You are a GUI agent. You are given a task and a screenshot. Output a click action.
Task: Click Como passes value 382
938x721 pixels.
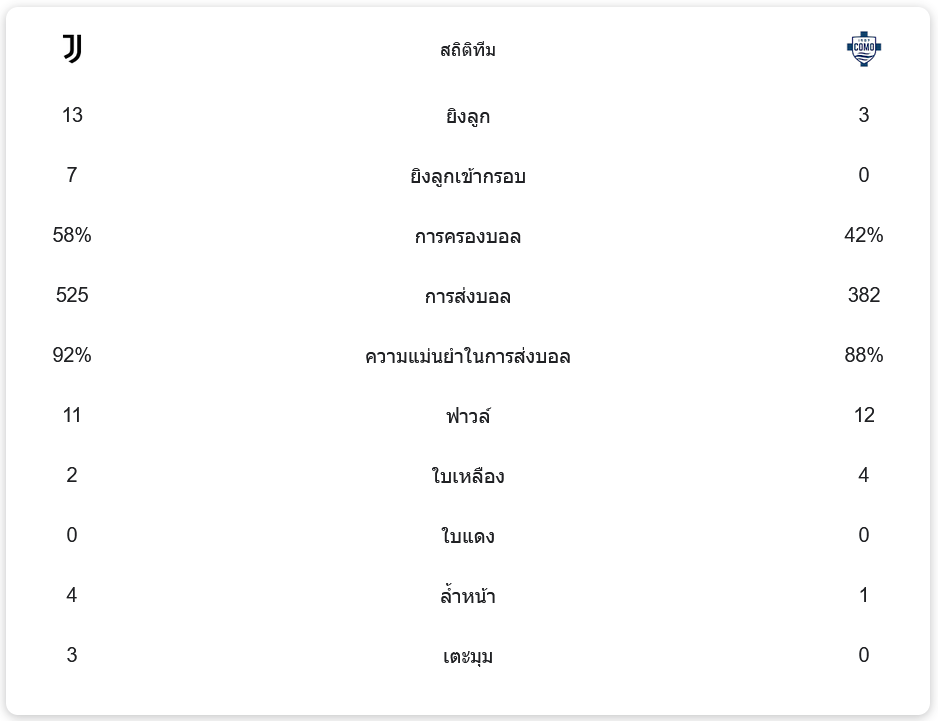coord(864,295)
